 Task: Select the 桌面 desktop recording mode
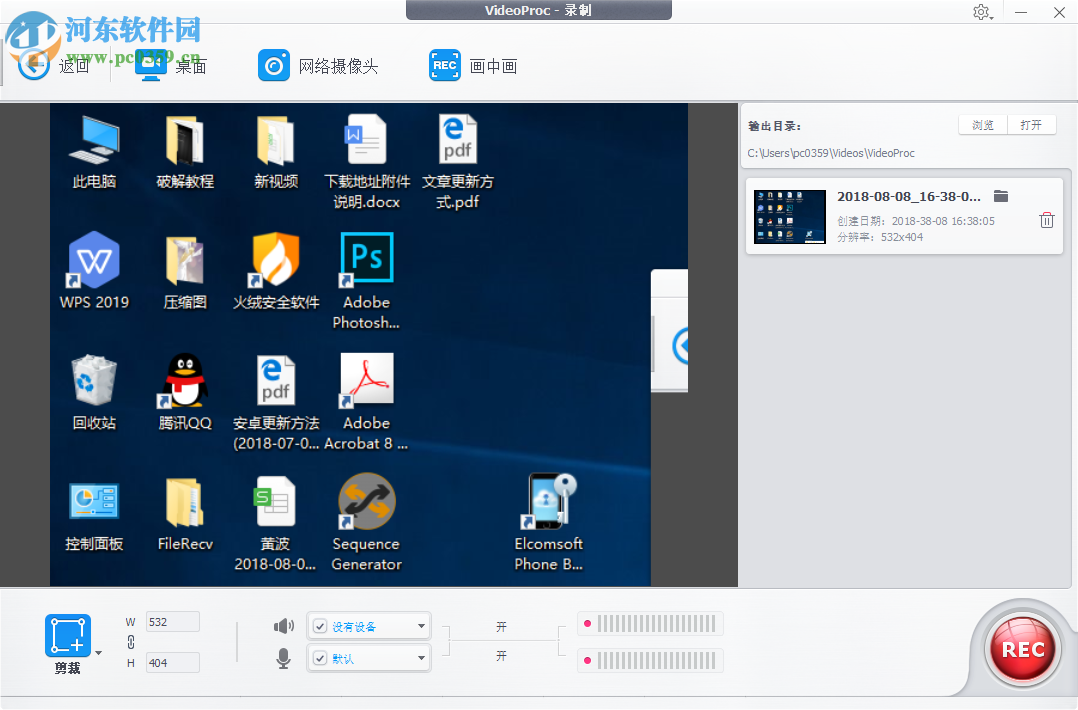pos(170,66)
